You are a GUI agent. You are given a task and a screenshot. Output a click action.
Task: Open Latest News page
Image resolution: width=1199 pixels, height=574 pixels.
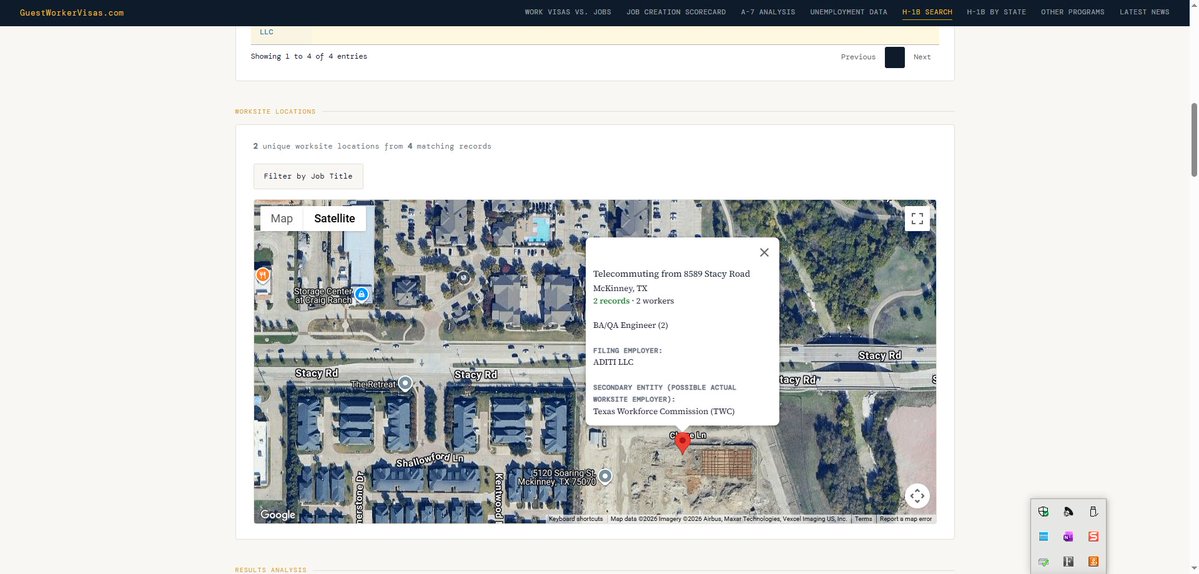1144,12
